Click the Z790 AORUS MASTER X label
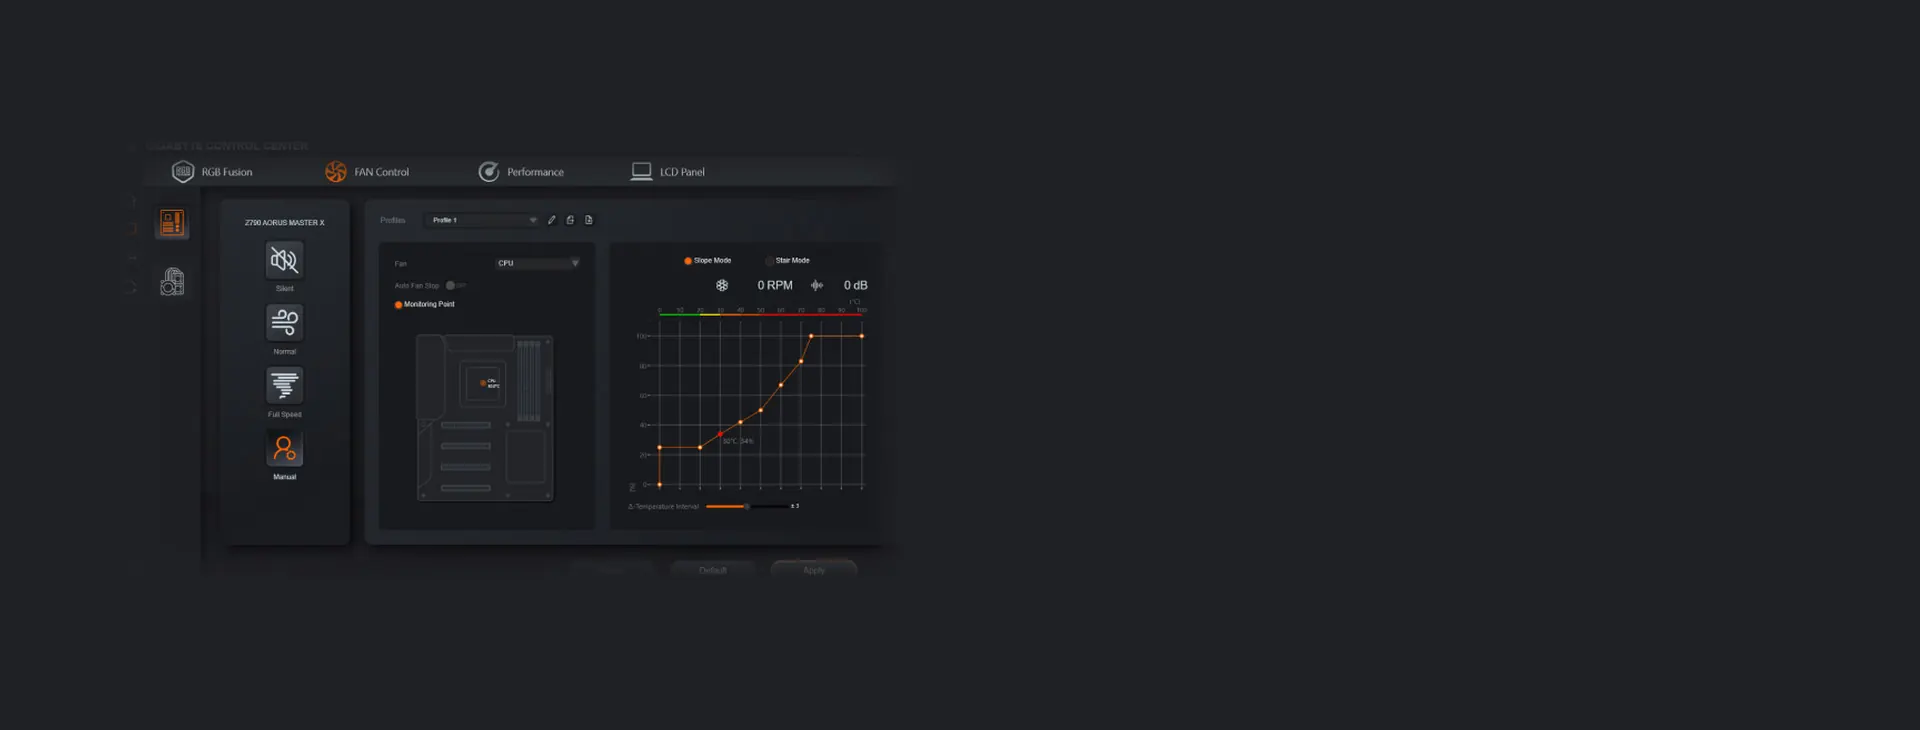1920x730 pixels. coord(285,223)
